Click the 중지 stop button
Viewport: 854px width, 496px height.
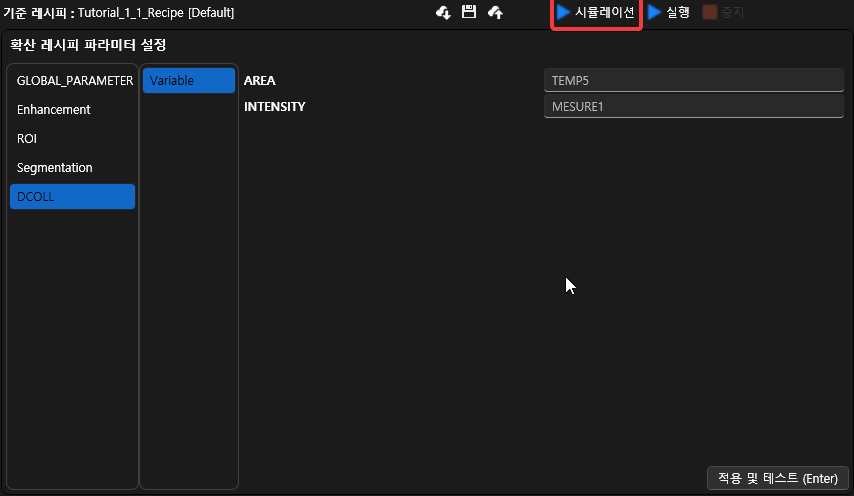[x=723, y=13]
